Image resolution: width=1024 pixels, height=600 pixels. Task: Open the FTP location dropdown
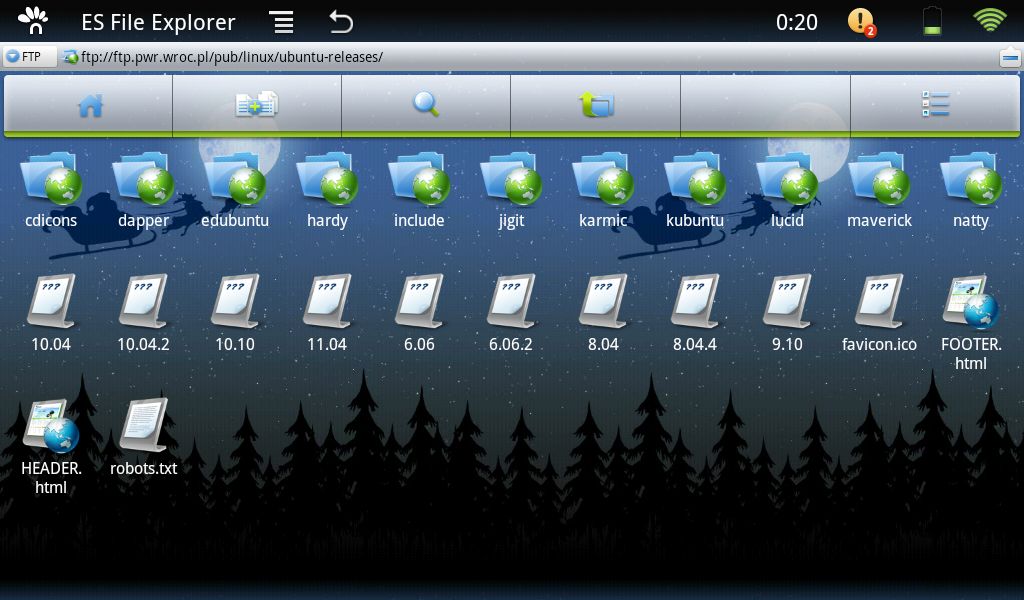pos(29,57)
